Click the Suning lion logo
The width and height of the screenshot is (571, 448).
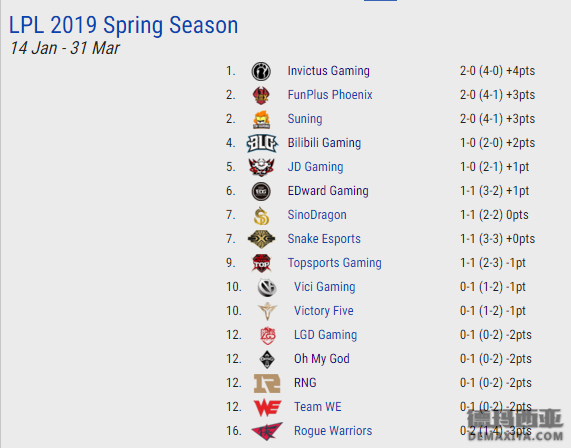pos(261,119)
